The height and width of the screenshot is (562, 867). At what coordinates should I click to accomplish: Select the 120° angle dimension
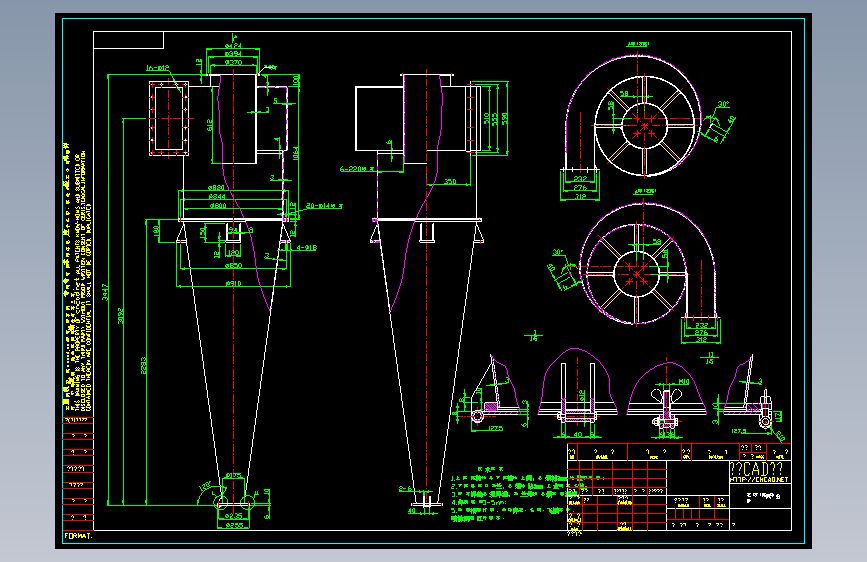(x=205, y=486)
